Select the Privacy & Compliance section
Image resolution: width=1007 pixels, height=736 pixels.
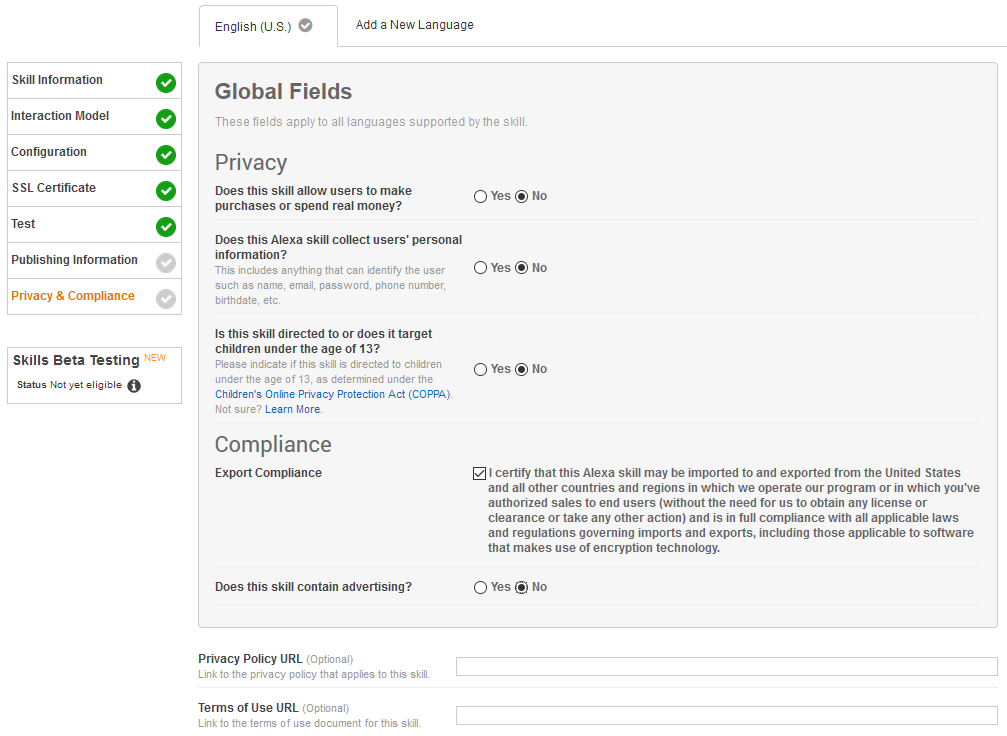coord(94,296)
